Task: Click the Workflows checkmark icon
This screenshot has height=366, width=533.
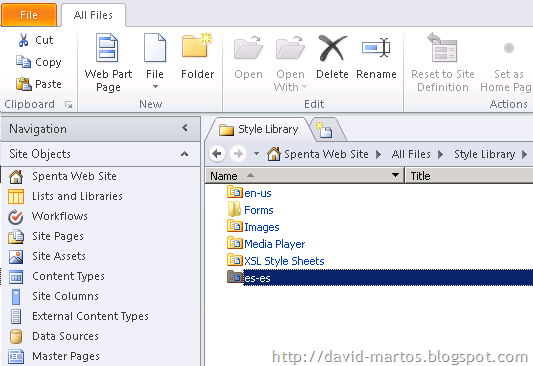Action: [x=16, y=217]
